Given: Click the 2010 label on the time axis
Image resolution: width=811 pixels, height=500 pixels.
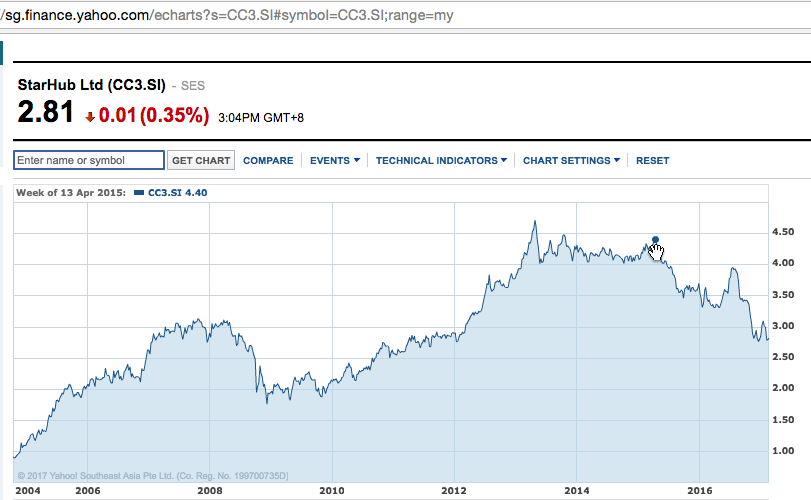Looking at the screenshot, I should coord(332,491).
